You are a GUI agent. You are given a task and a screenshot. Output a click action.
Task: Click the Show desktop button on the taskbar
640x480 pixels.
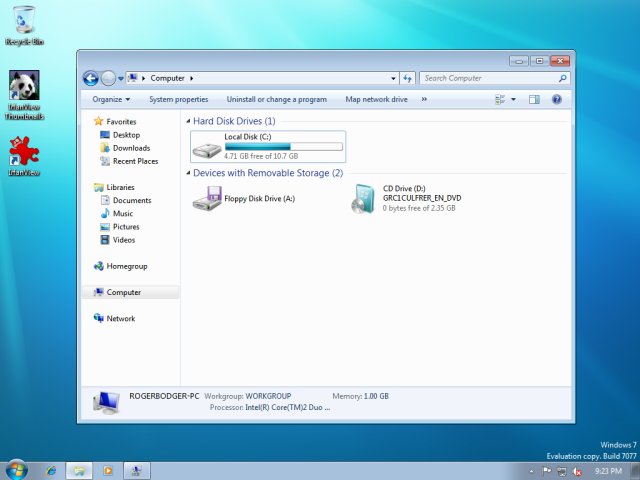pos(635,471)
